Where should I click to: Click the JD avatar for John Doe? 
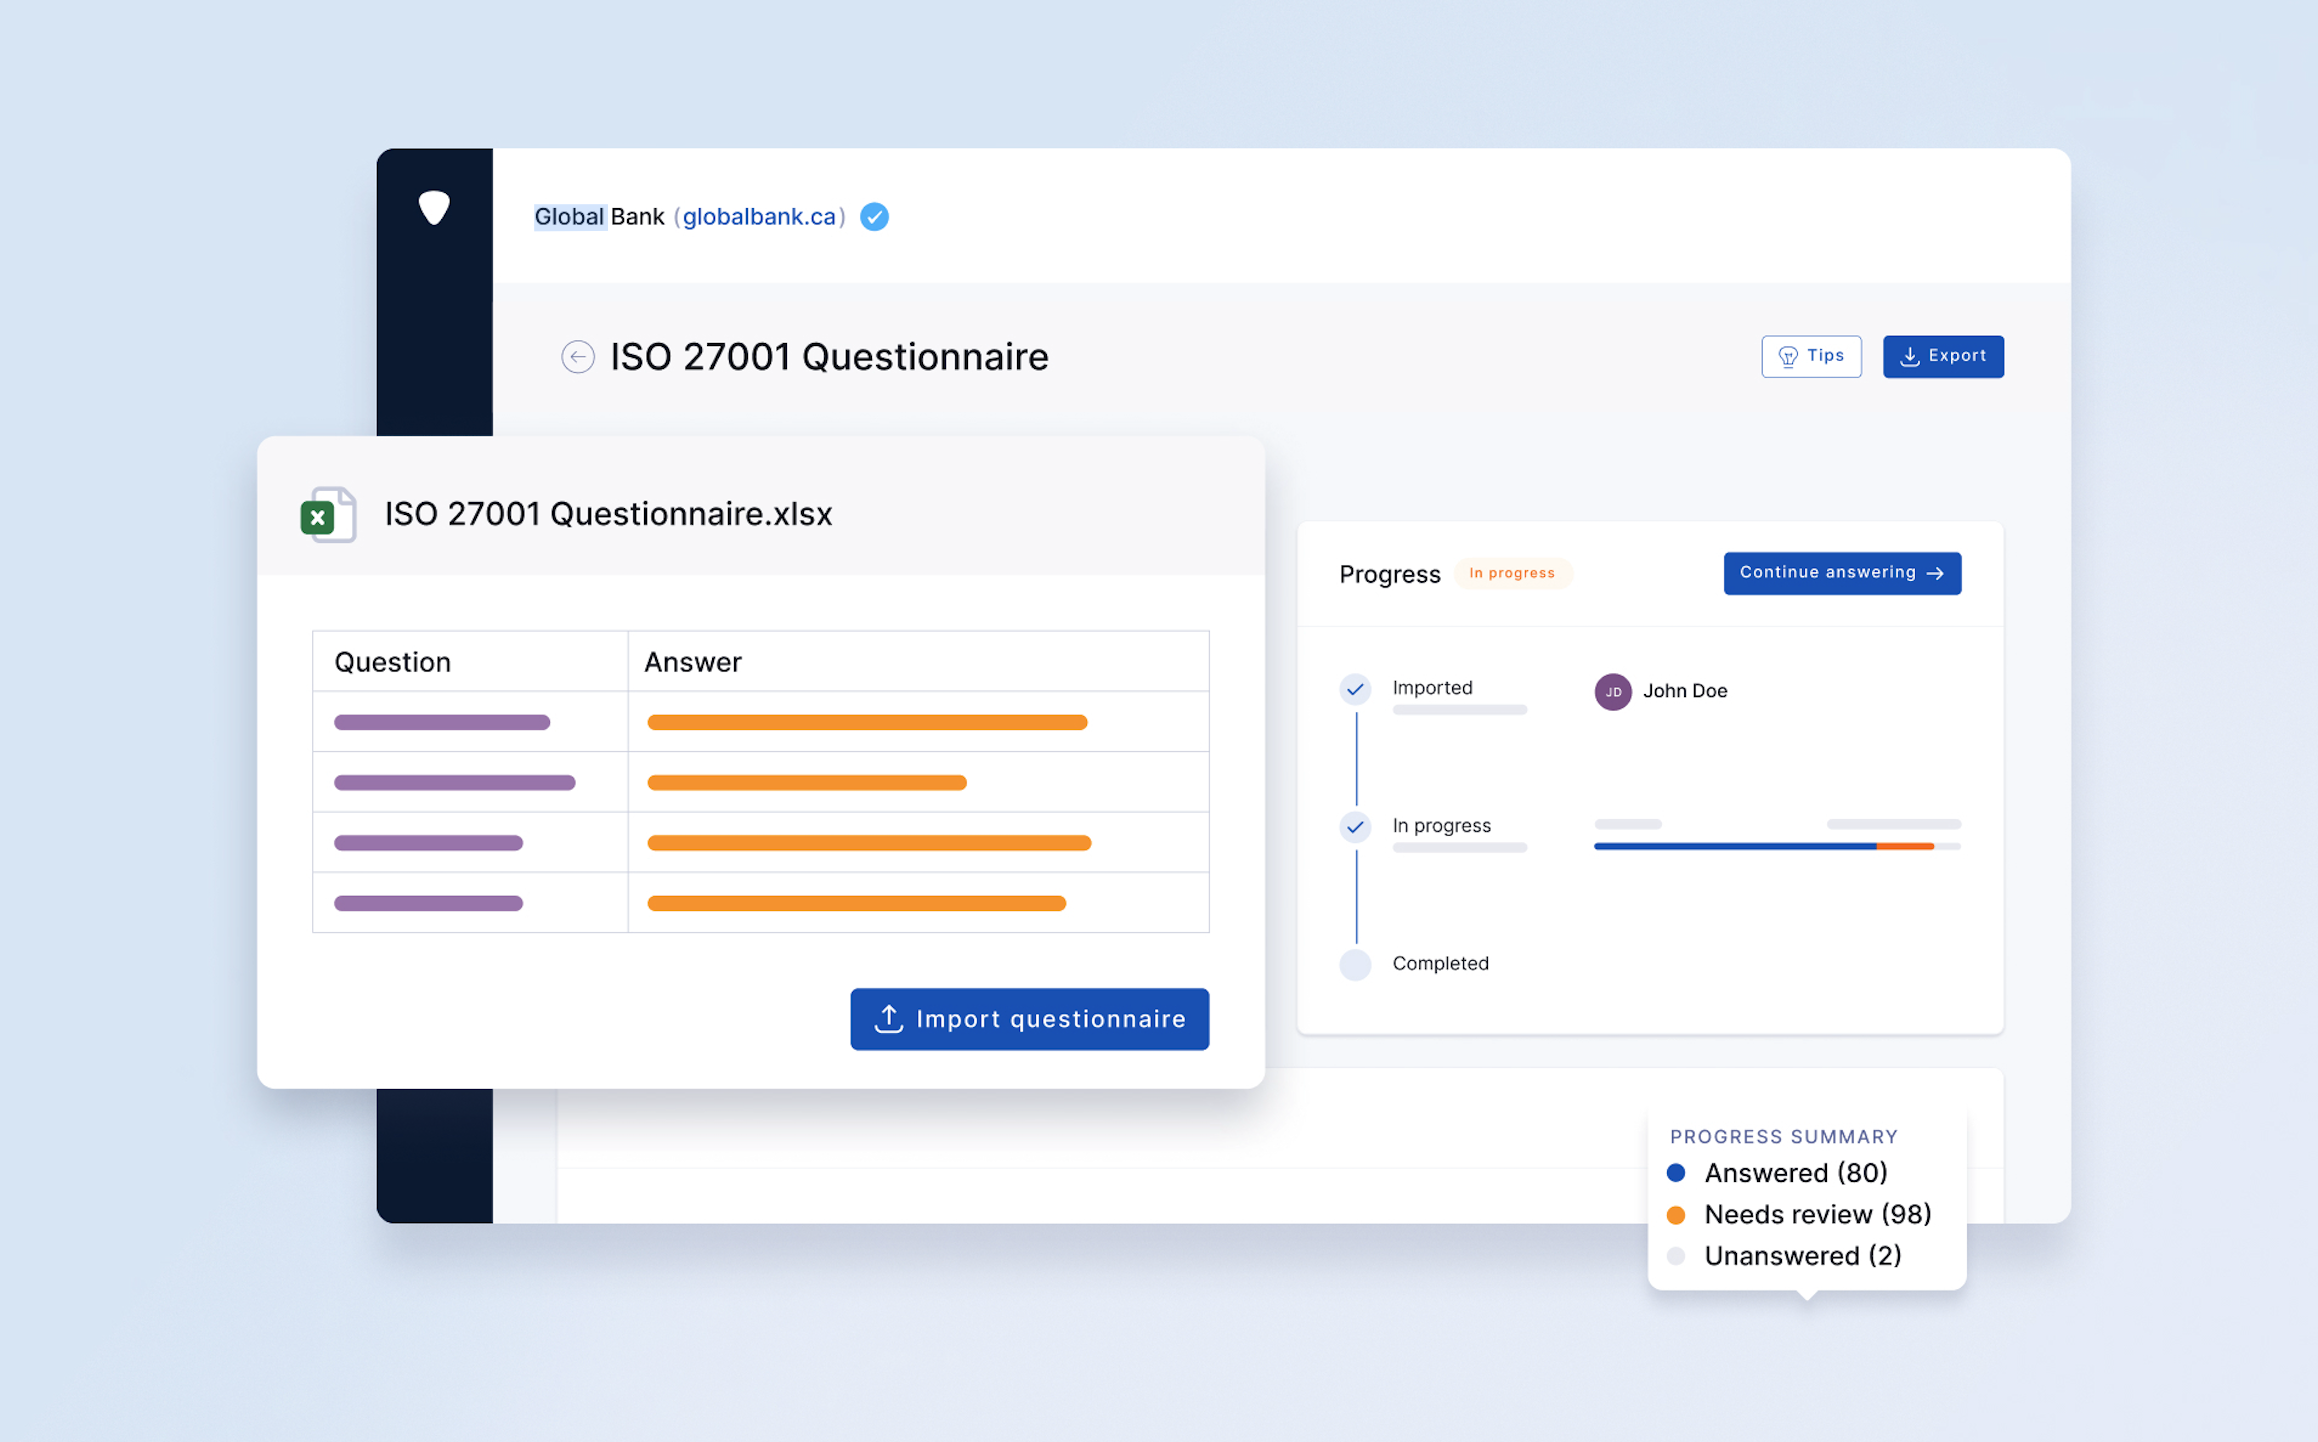[1613, 692]
